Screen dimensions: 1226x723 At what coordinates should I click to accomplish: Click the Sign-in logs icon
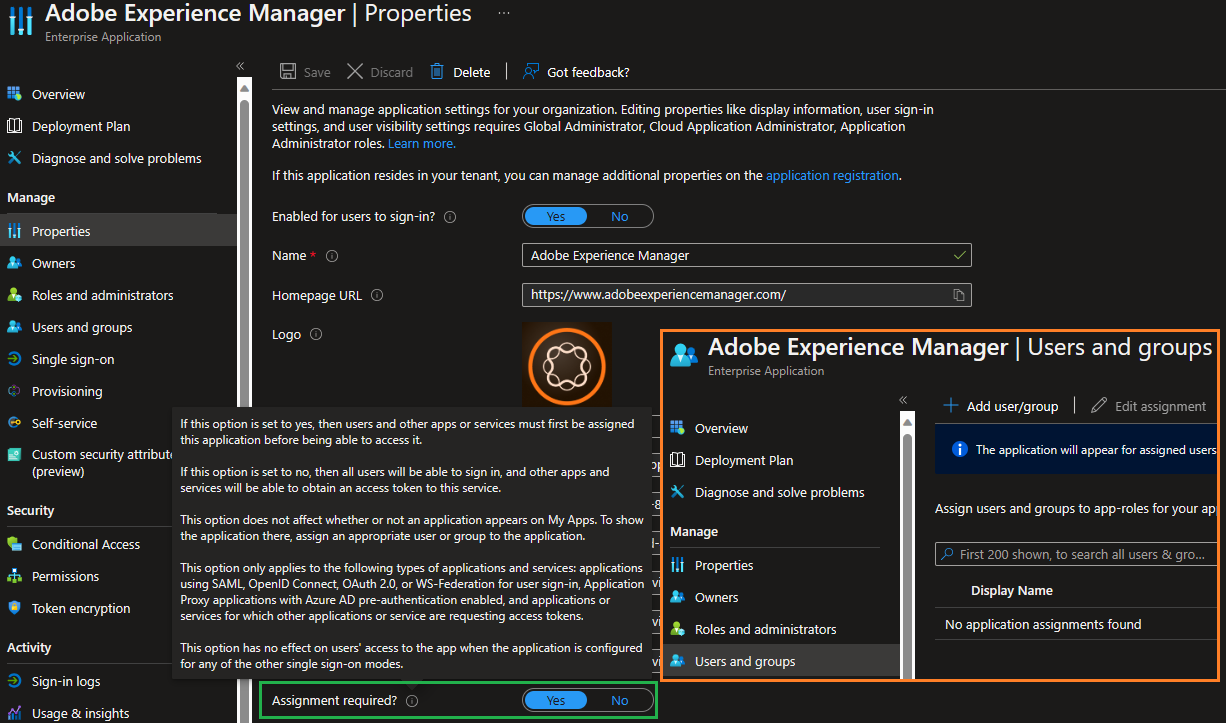click(14, 681)
